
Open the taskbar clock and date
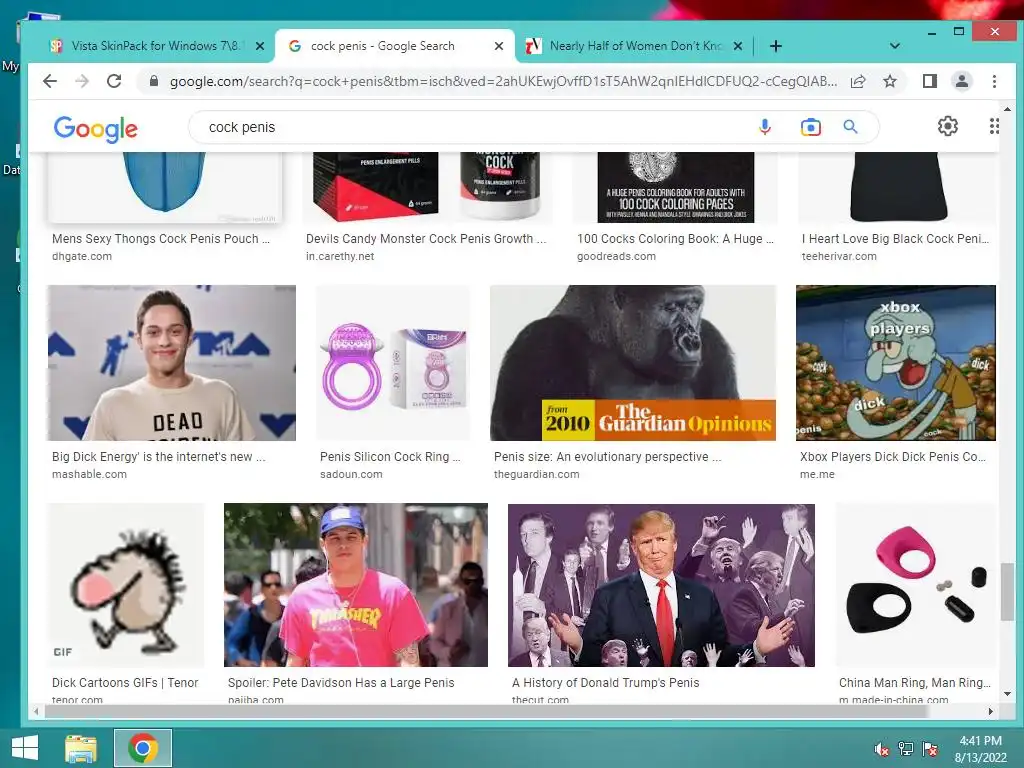coord(980,749)
